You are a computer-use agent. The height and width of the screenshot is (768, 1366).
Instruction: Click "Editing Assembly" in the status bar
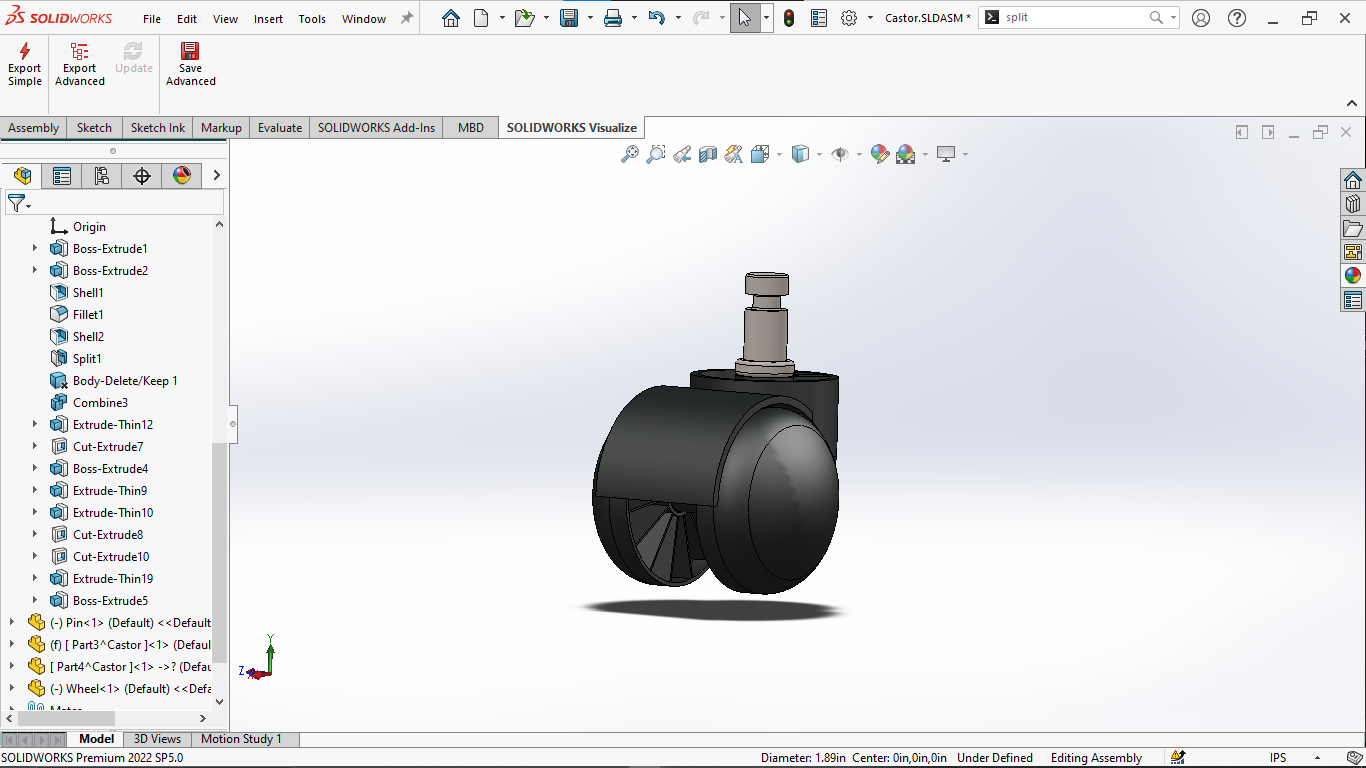[x=1096, y=758]
